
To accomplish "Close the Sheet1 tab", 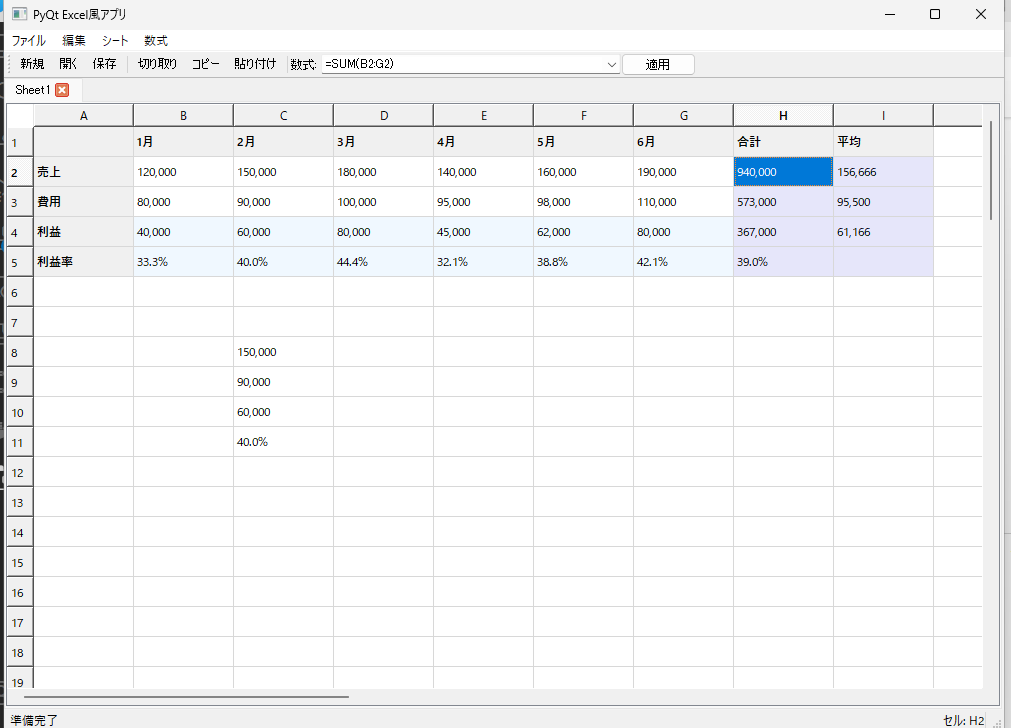I will click(62, 89).
